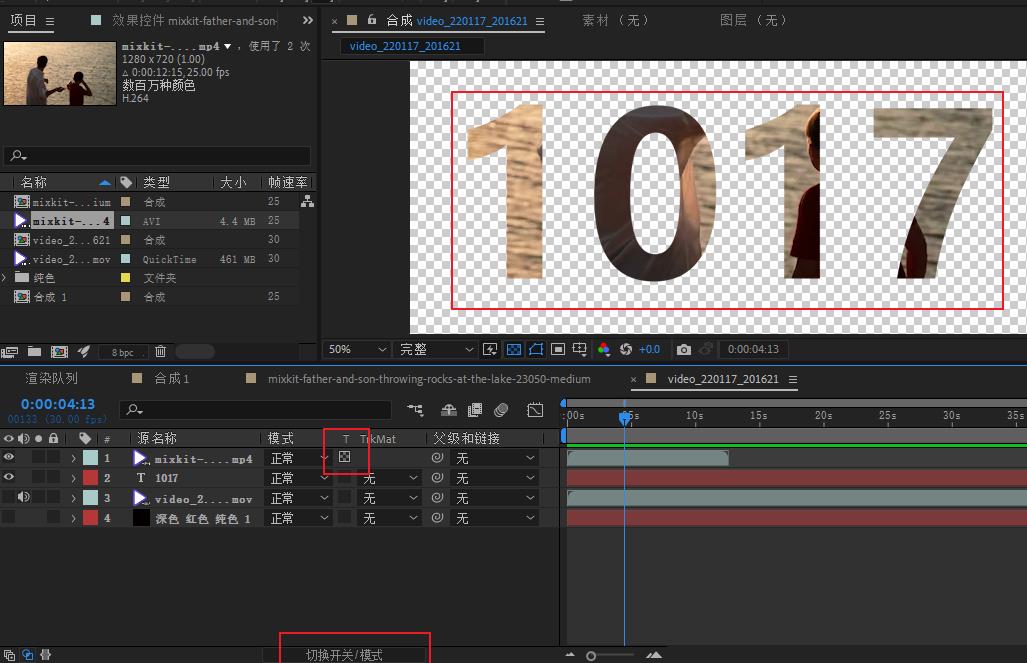Hide the mixkit mp4 layer 1

[9, 457]
